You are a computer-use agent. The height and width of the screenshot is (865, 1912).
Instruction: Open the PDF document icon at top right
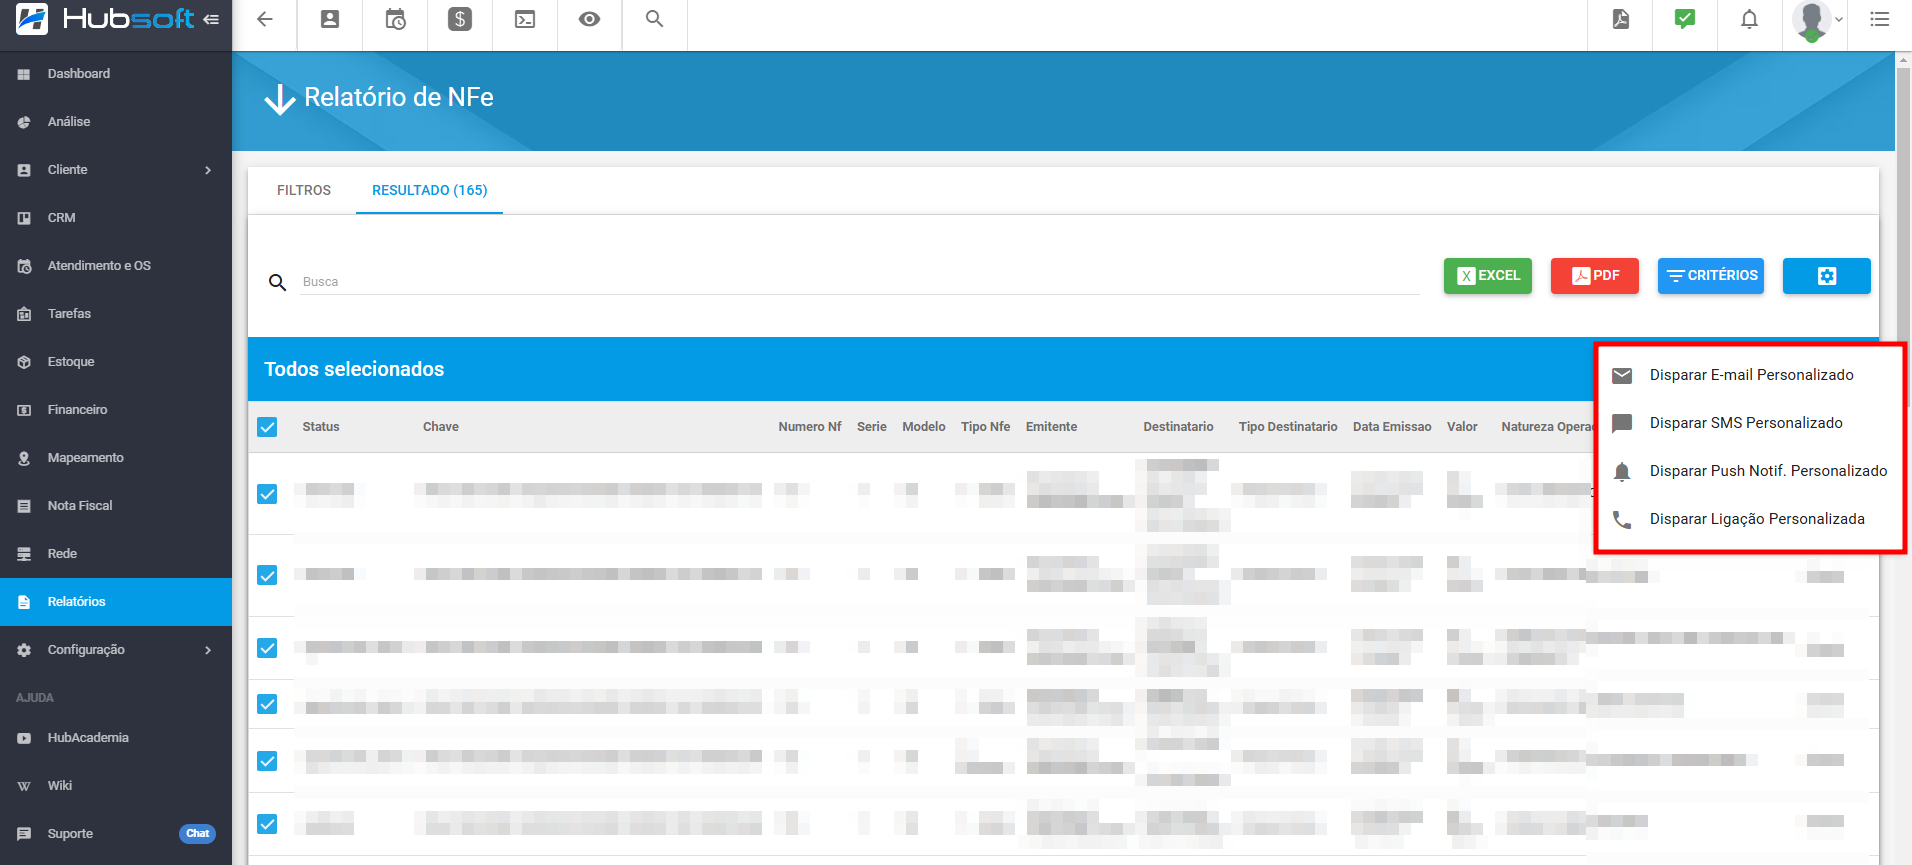pyautogui.click(x=1621, y=19)
